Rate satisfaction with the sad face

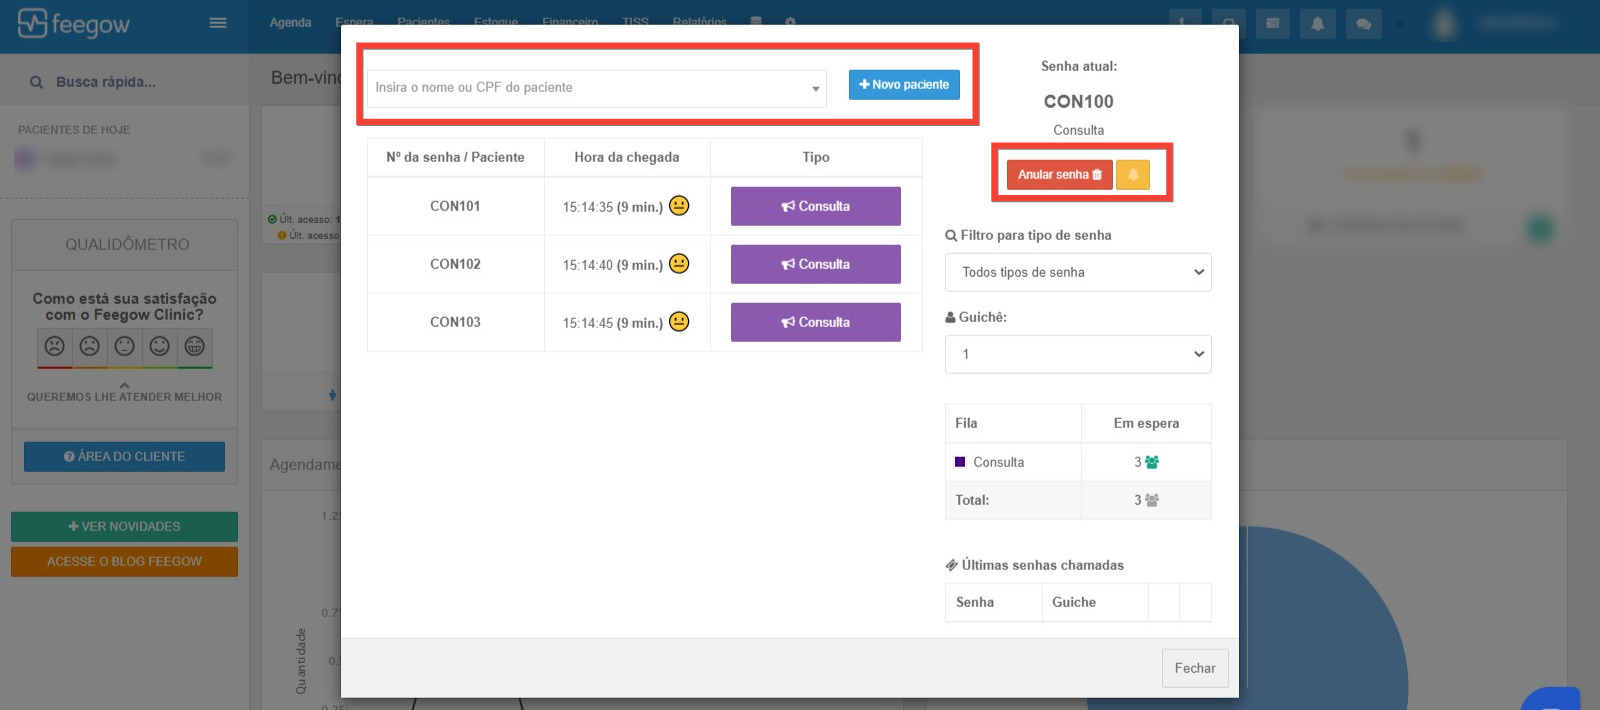click(x=90, y=346)
